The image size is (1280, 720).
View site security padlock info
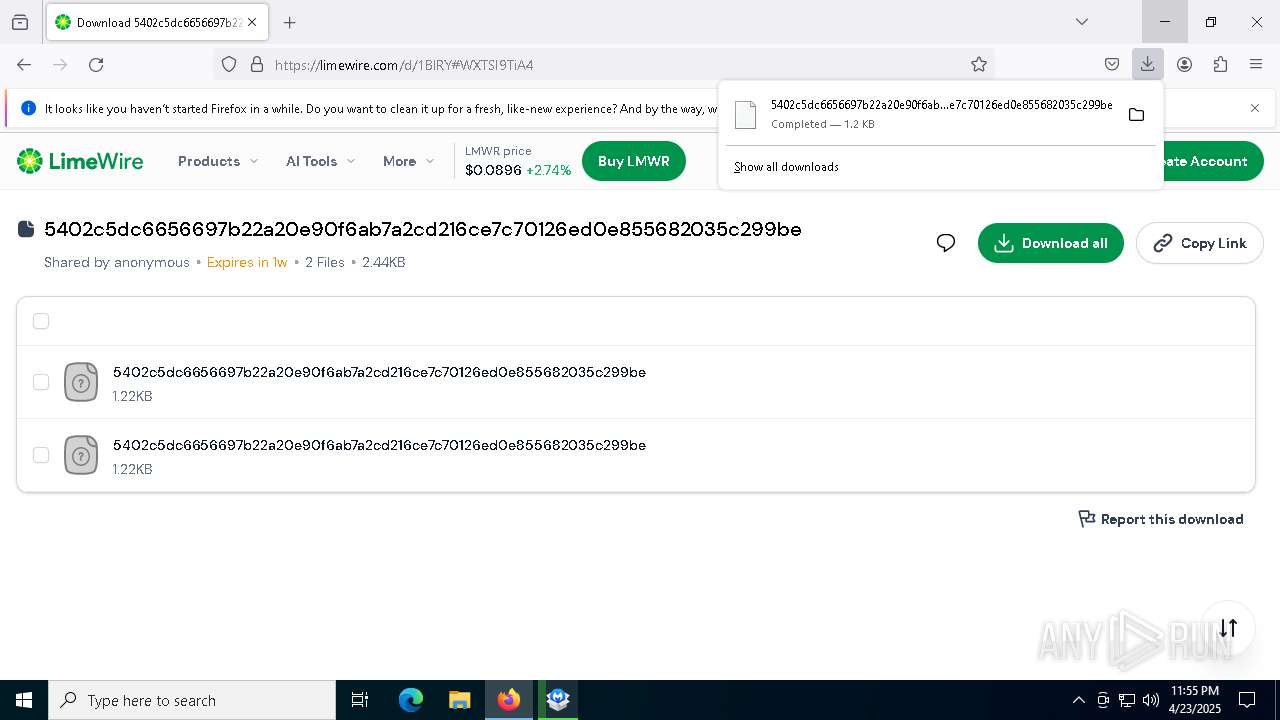tap(257, 64)
